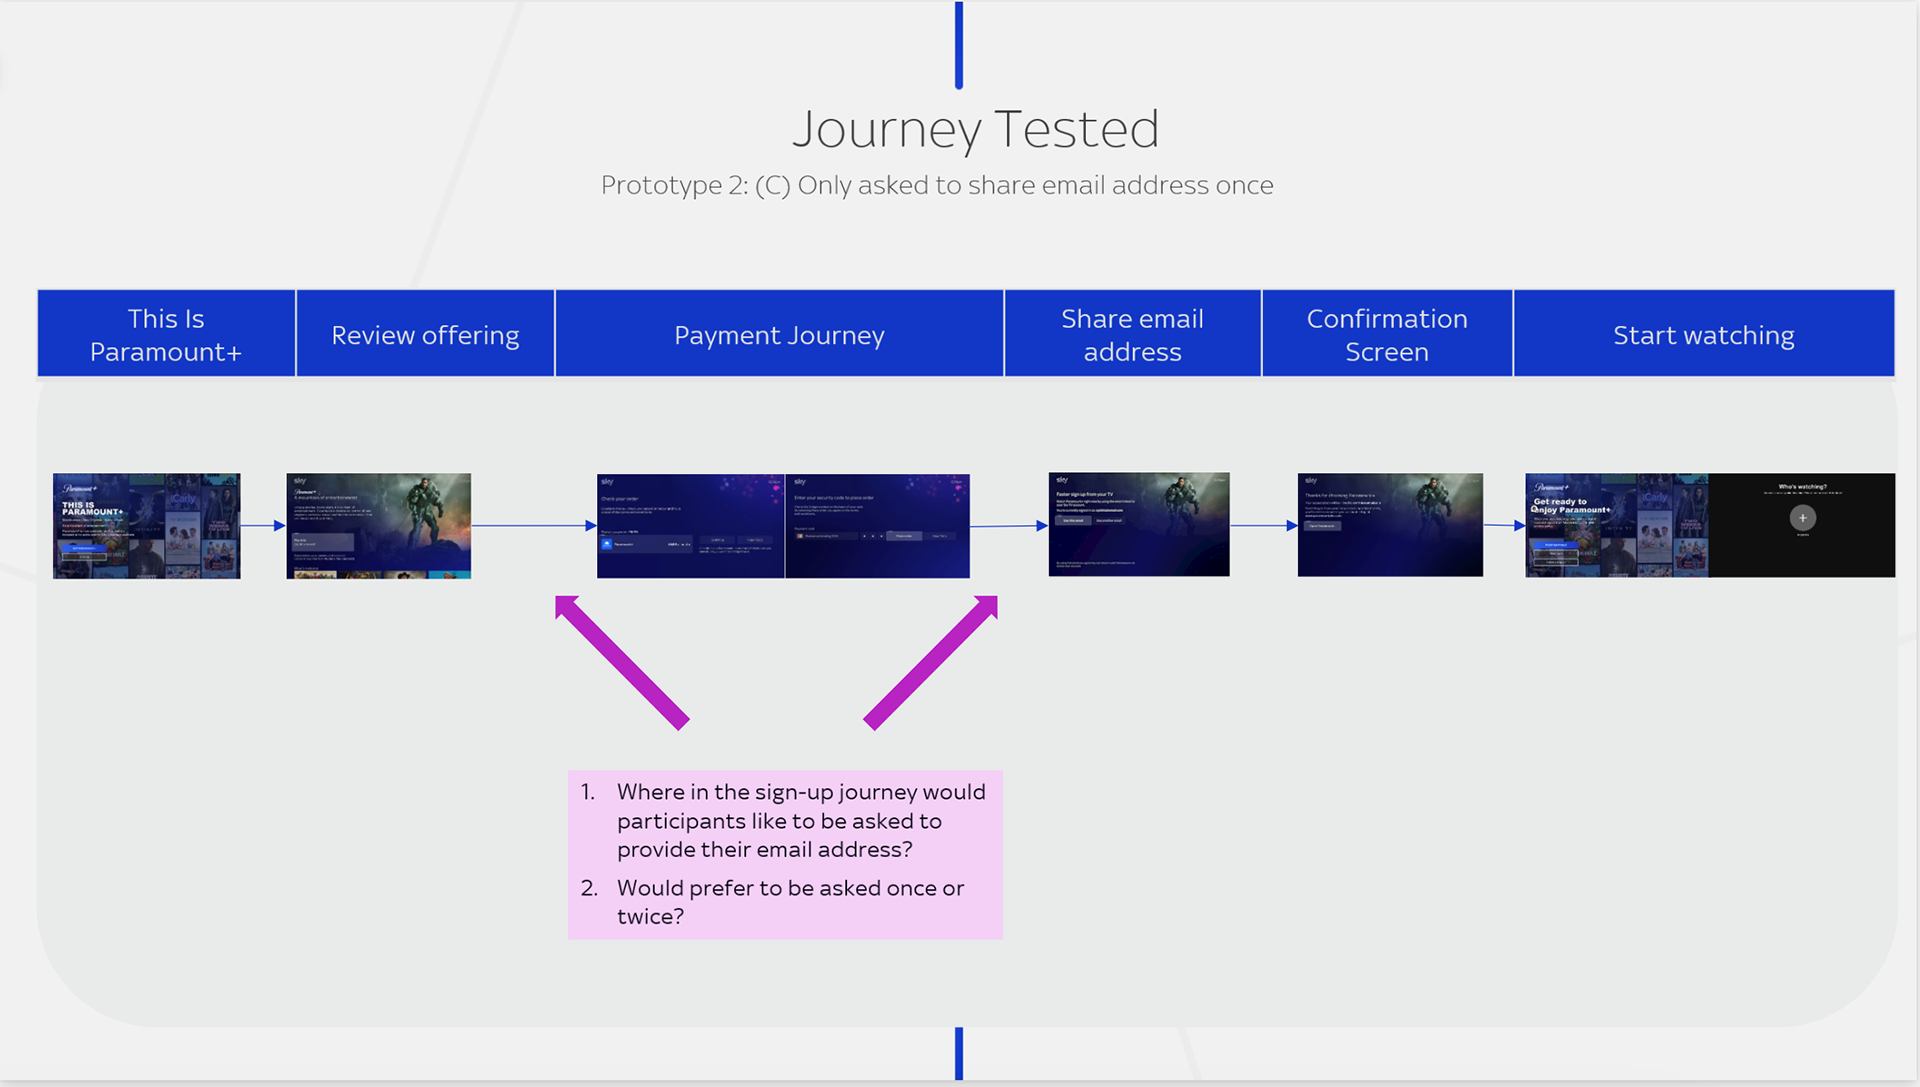Open the 'Check your order' payment thumbnail
Viewport: 1920px width, 1087px height.
(691, 526)
